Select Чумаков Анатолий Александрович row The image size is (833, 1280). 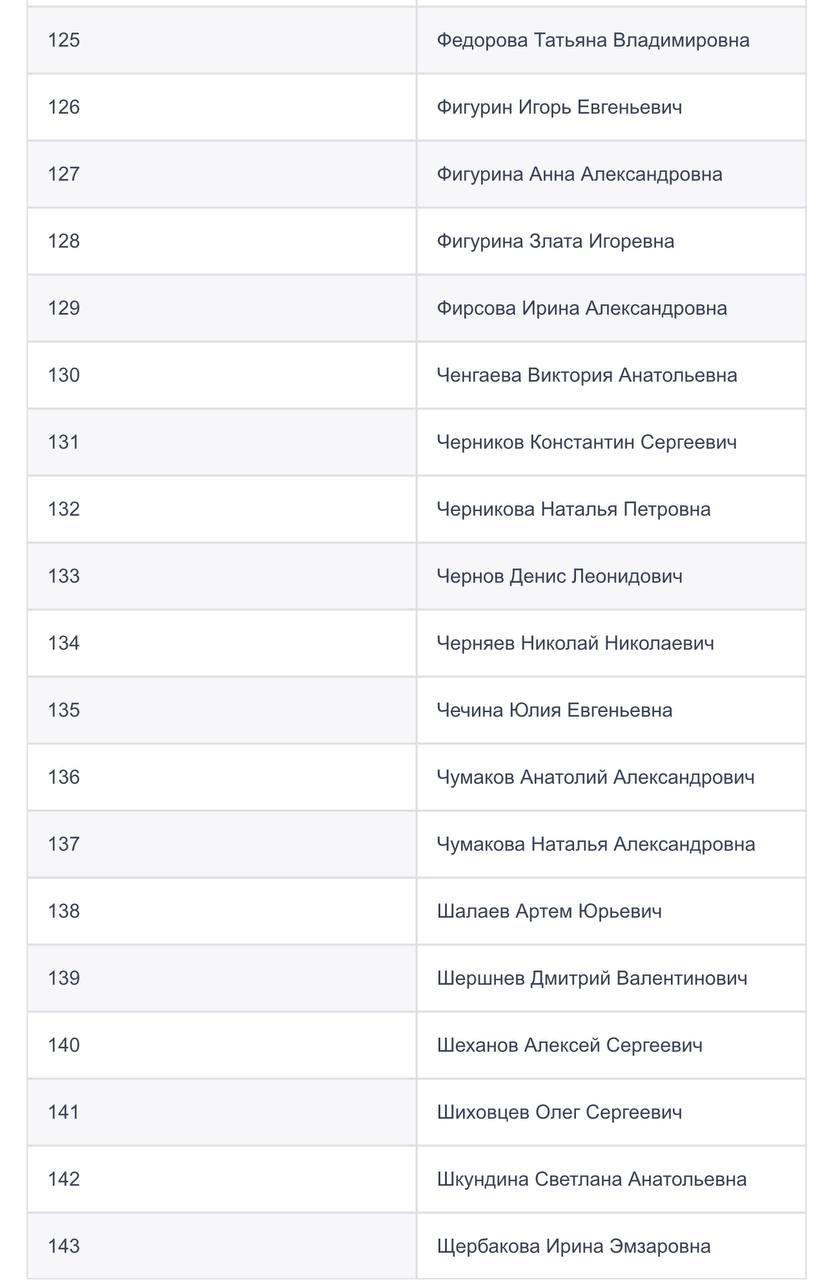tap(595, 777)
